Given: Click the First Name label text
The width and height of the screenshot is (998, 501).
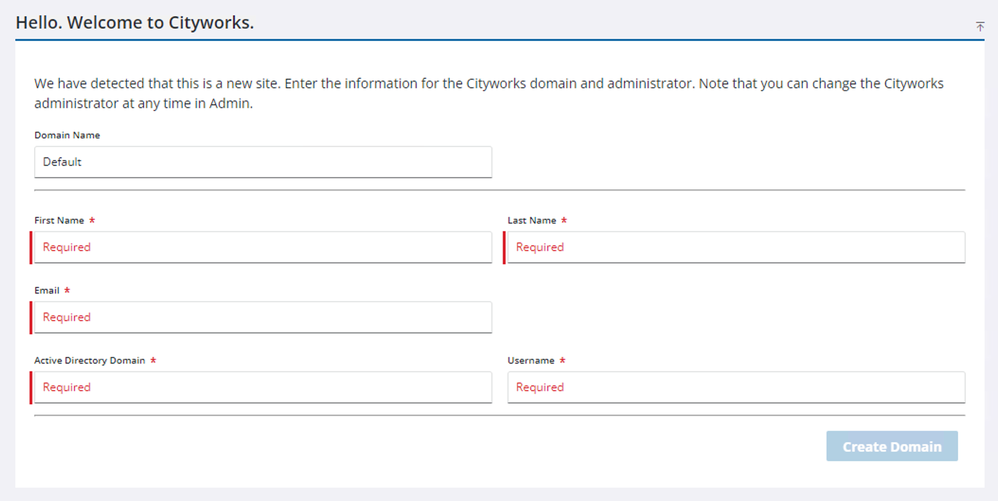Looking at the screenshot, I should tap(59, 220).
